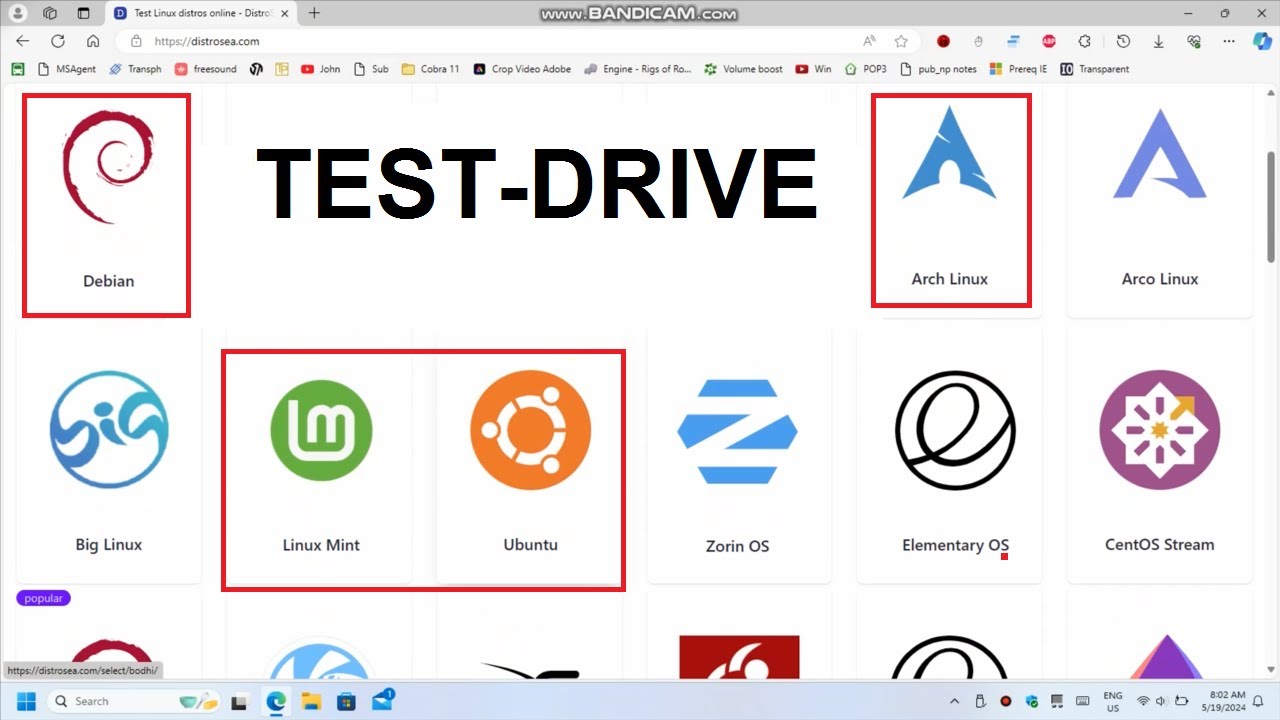Open the freesound bookmark
This screenshot has width=1280, height=720.
[206, 69]
